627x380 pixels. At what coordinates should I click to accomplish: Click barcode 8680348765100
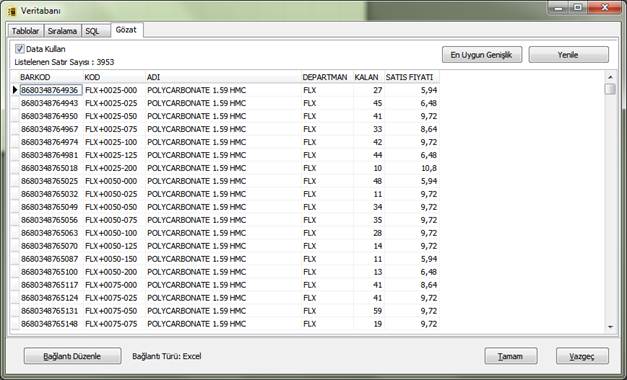(x=51, y=272)
